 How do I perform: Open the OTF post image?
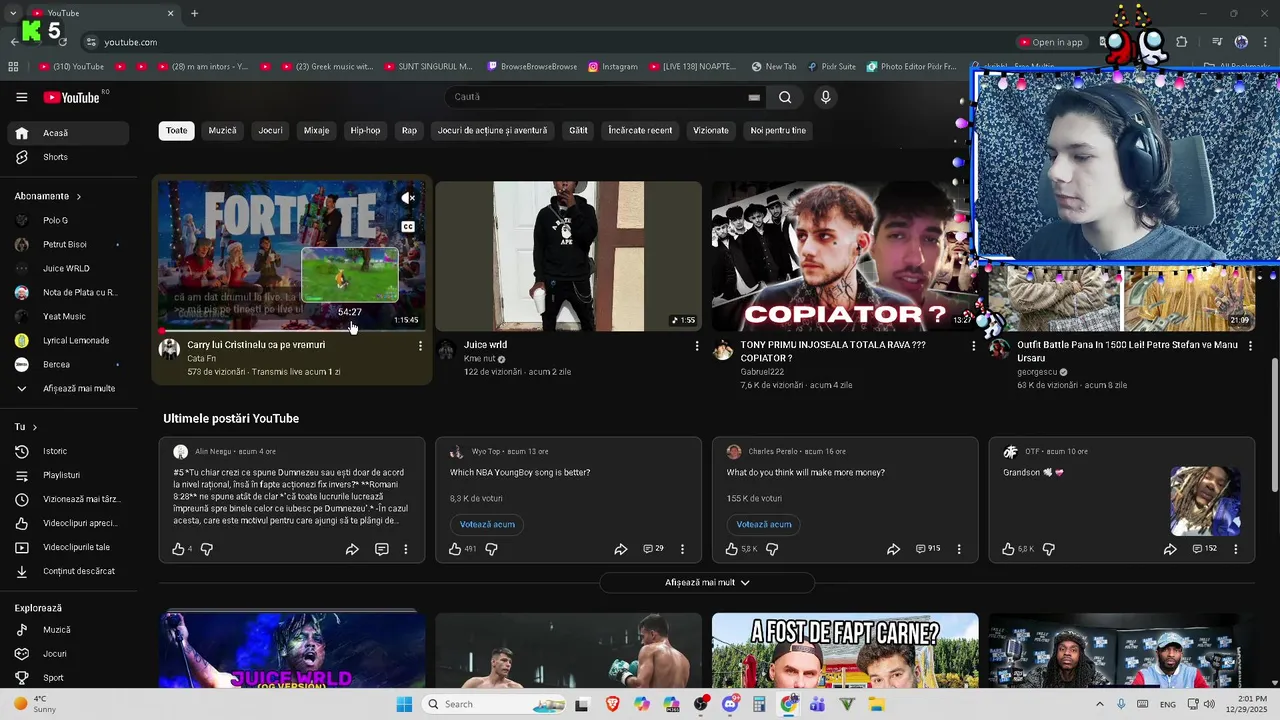point(1206,501)
